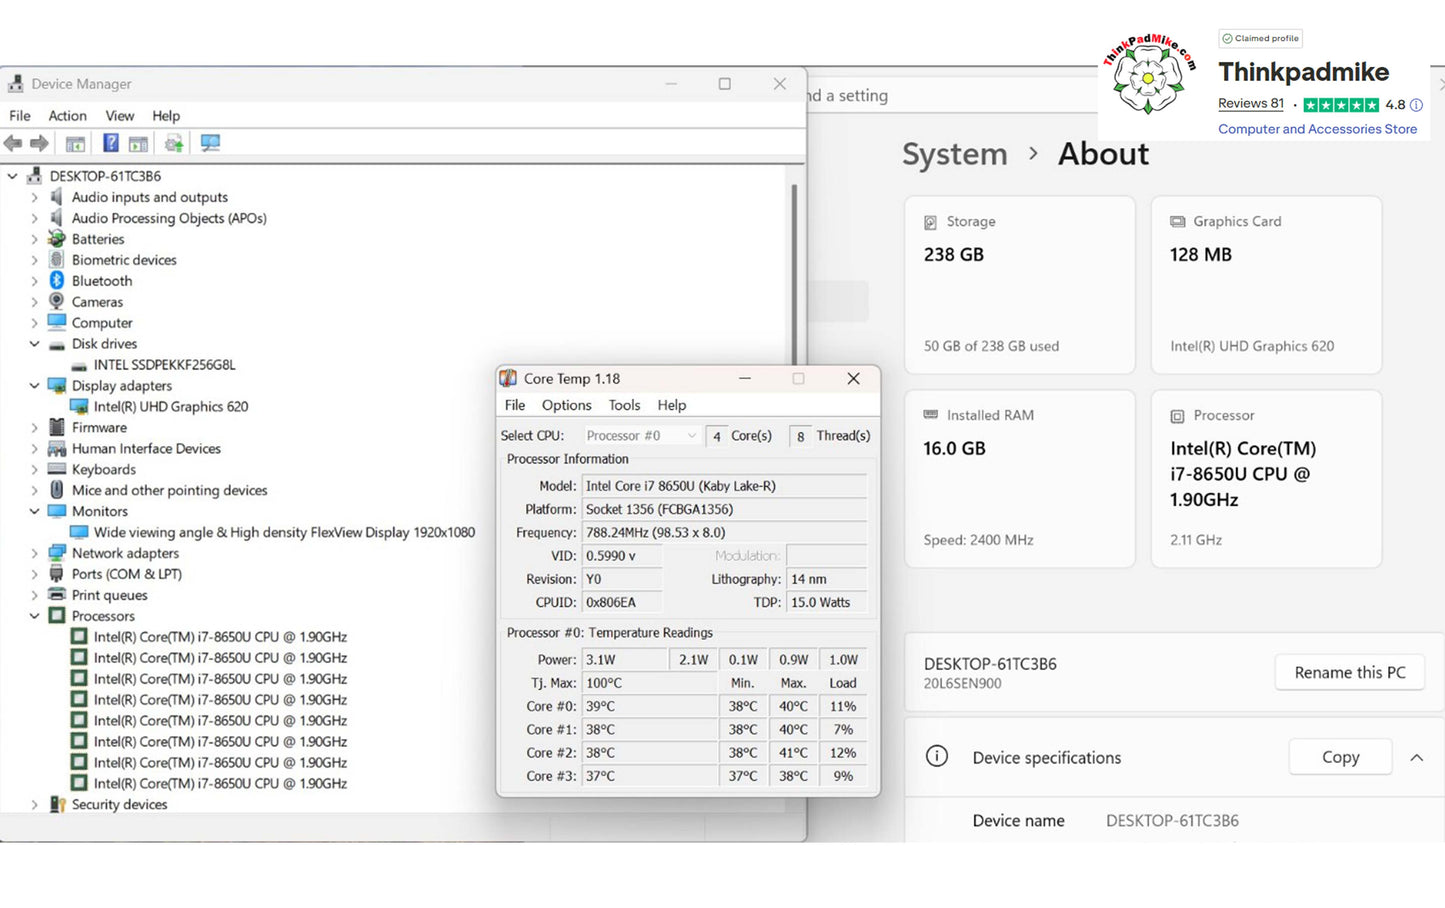Open the Select CPU dropdown in Core Temp
The height and width of the screenshot is (908, 1445).
point(641,436)
